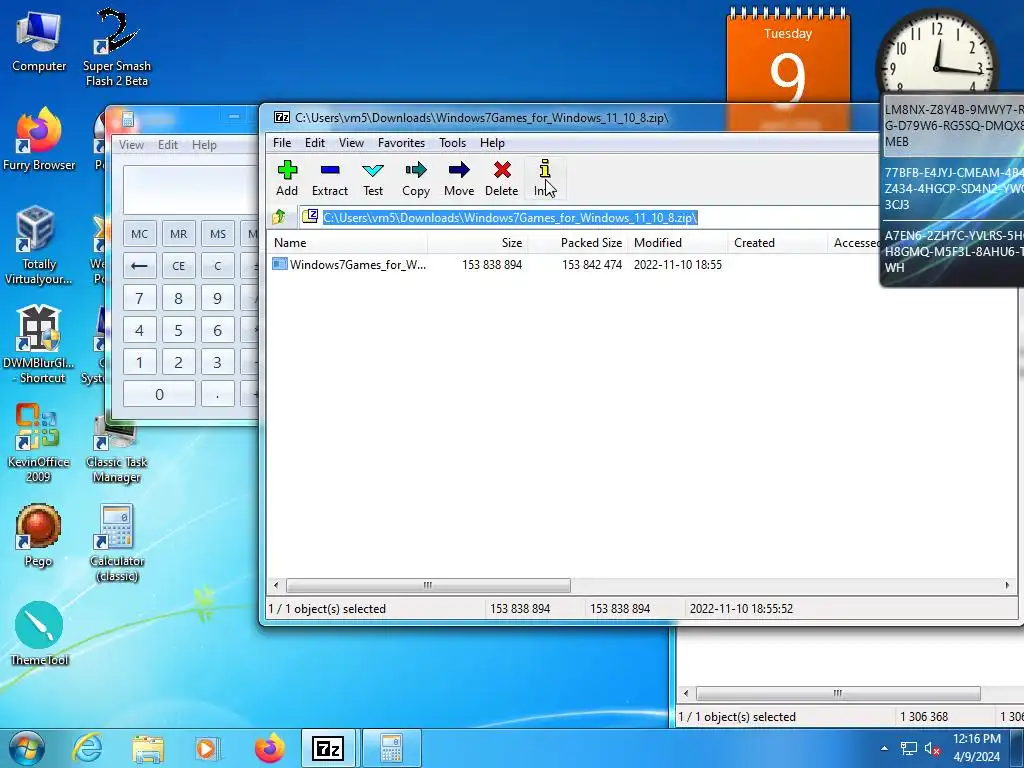Viewport: 1024px width, 768px height.
Task: Open the Calculator View menu
Action: click(131, 145)
